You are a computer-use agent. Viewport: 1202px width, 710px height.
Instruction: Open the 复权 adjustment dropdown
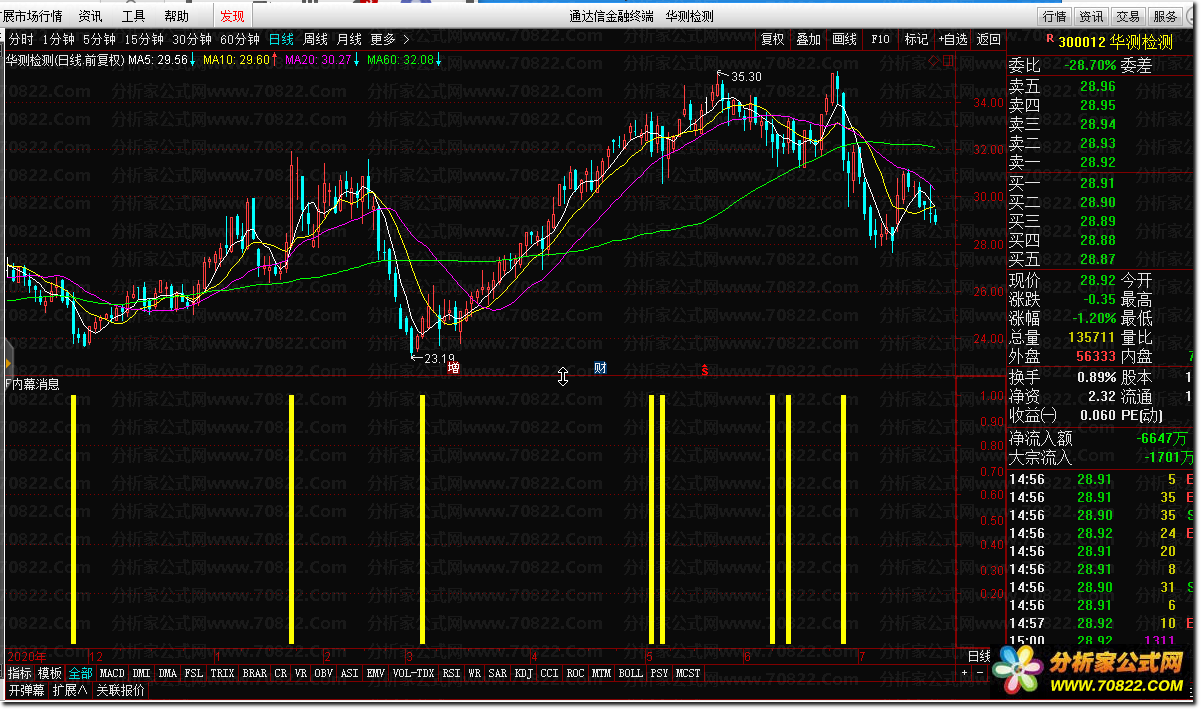[773, 39]
